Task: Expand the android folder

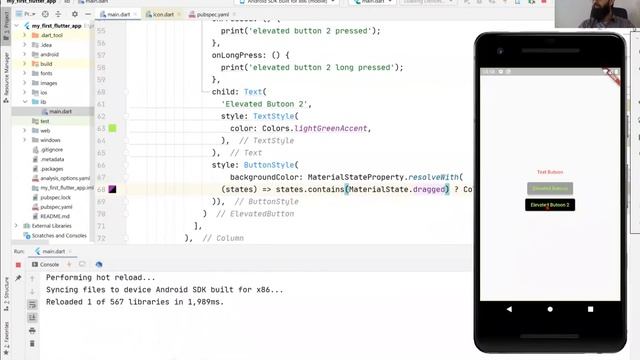Action: tap(24, 54)
